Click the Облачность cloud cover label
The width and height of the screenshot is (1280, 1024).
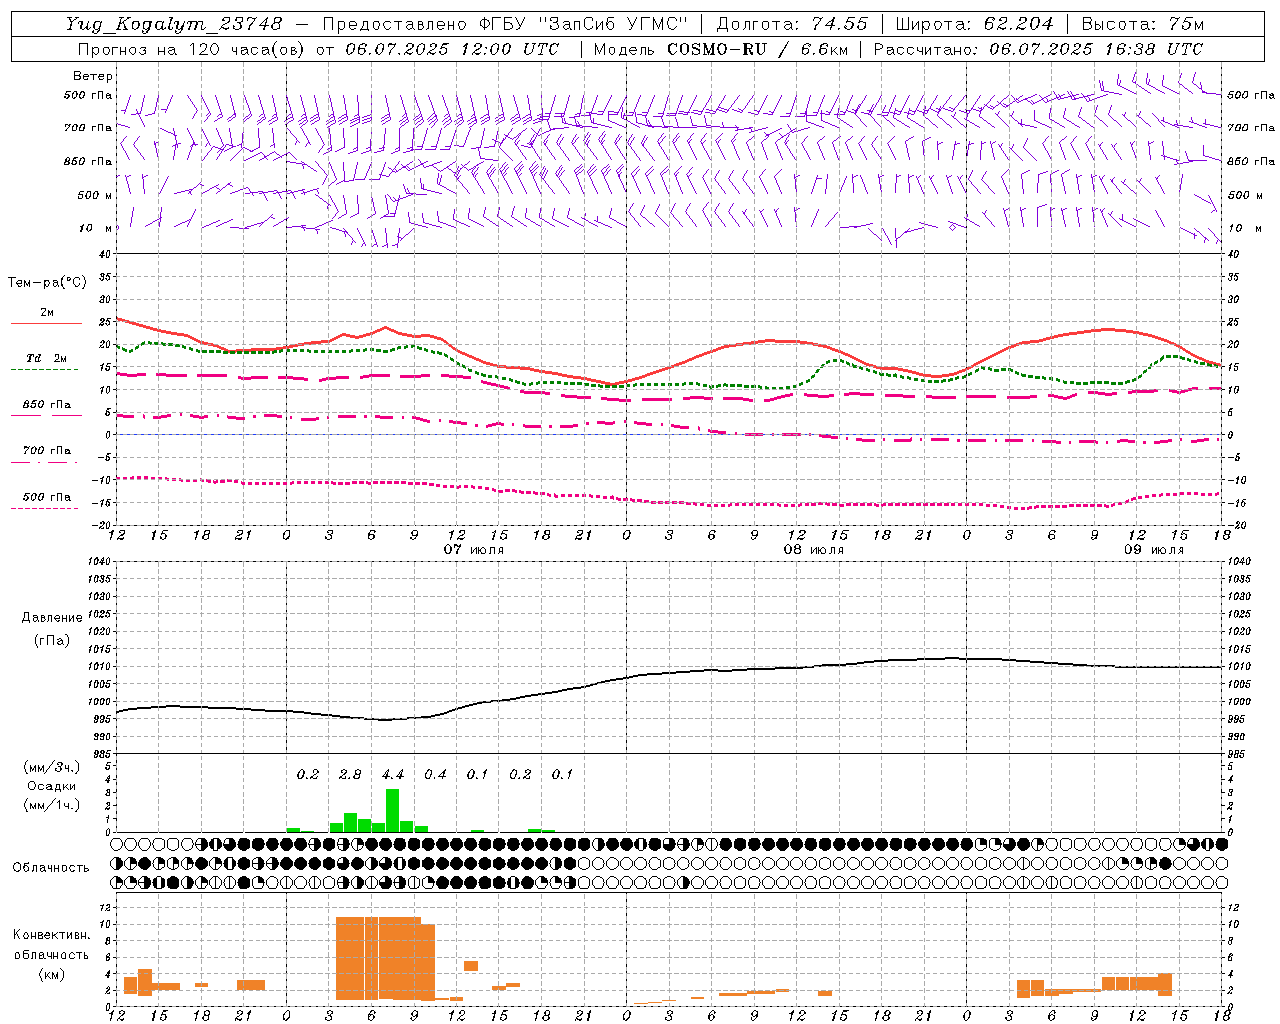[51, 867]
